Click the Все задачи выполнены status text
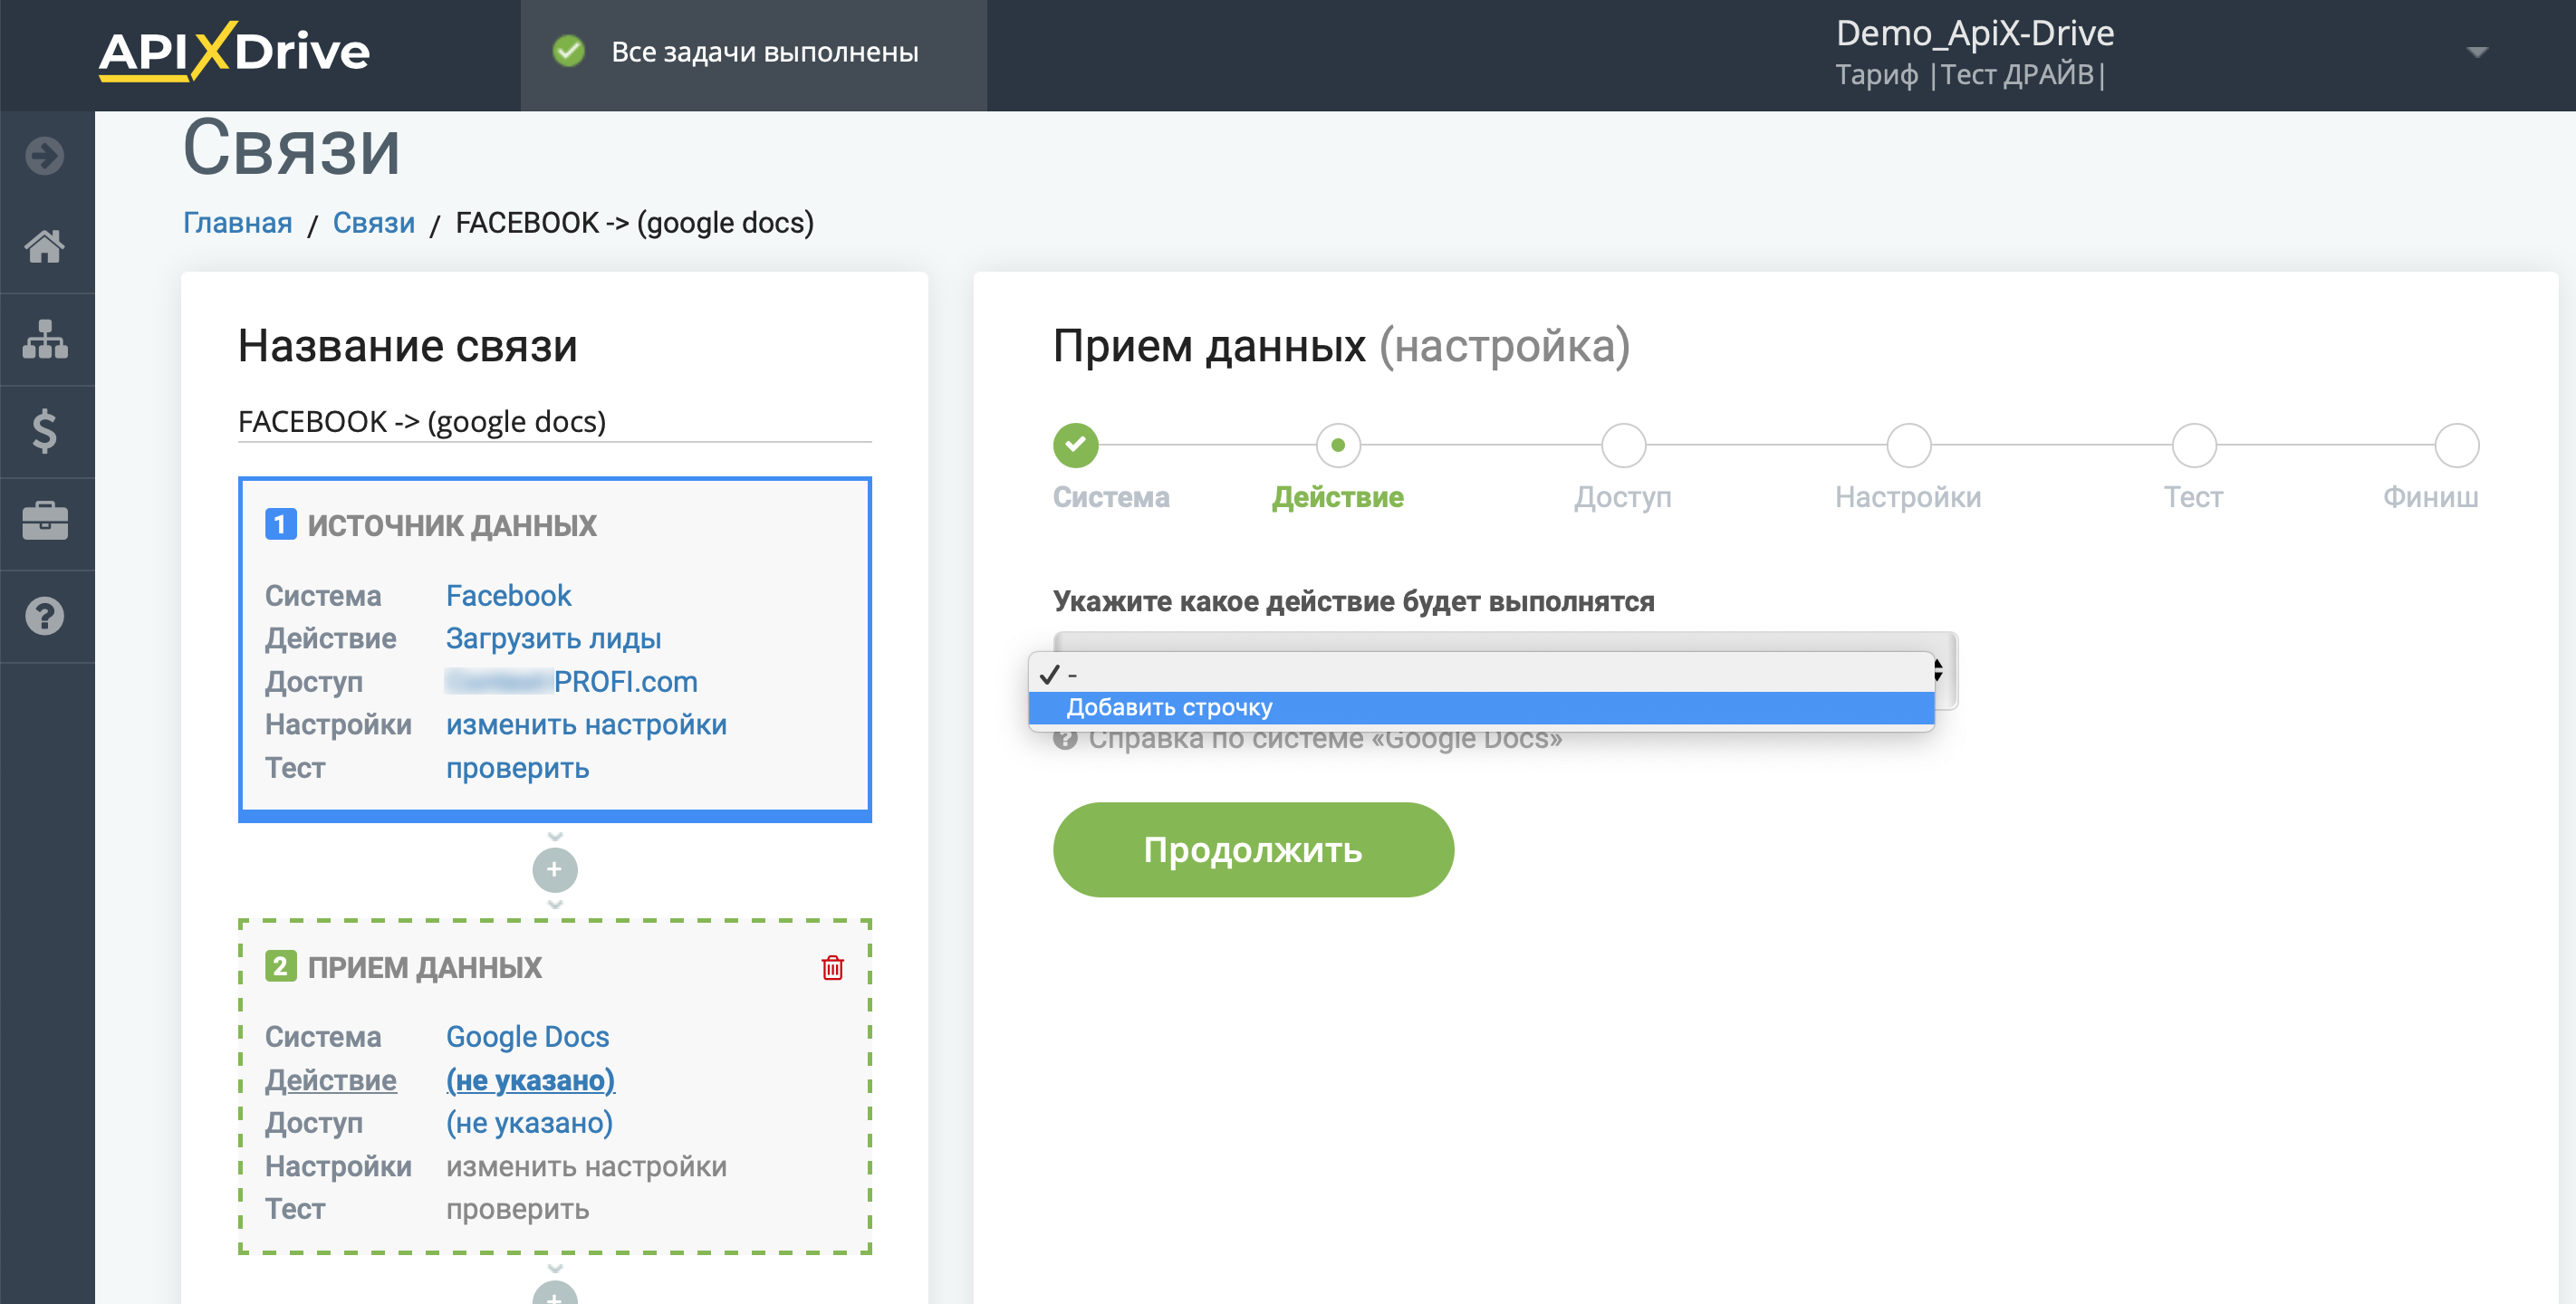The height and width of the screenshot is (1304, 2576). 765,51
